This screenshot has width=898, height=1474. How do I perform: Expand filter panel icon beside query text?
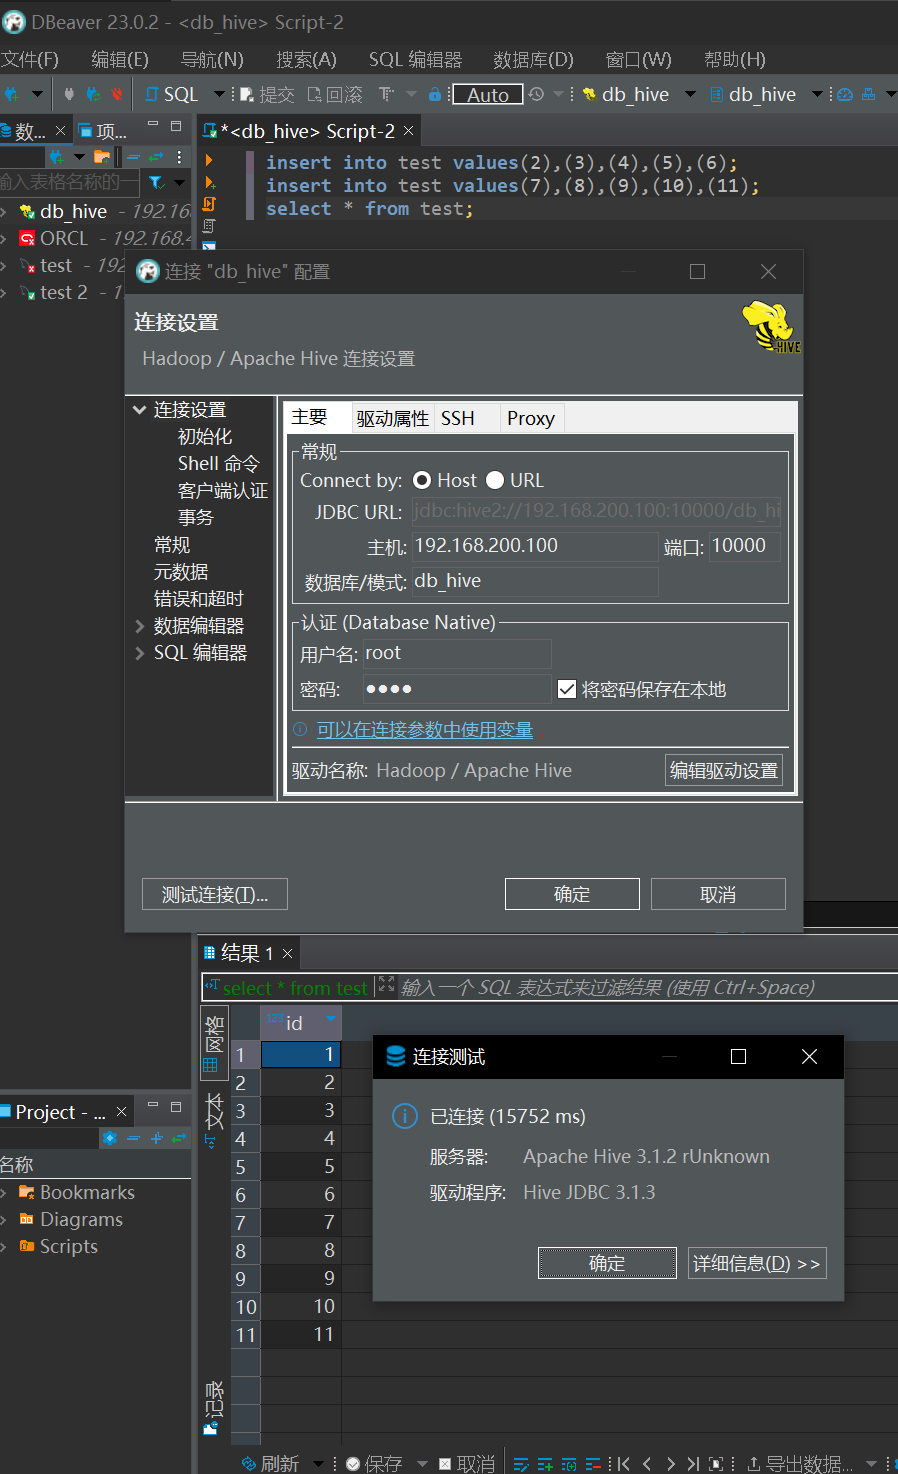(x=386, y=986)
